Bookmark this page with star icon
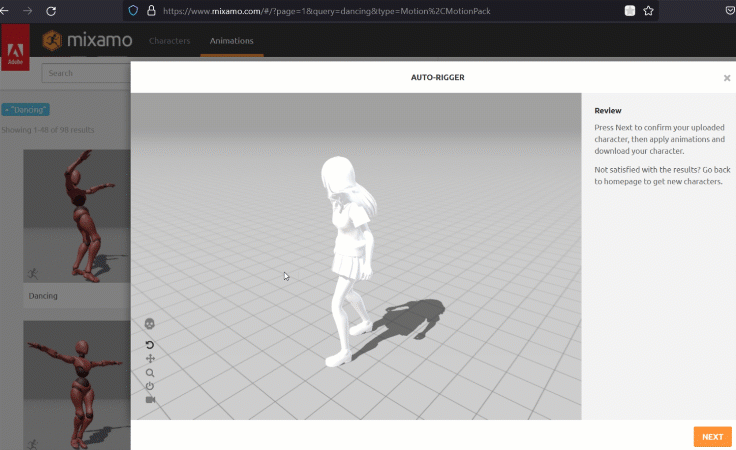Viewport: 736px width, 450px height. 648,11
